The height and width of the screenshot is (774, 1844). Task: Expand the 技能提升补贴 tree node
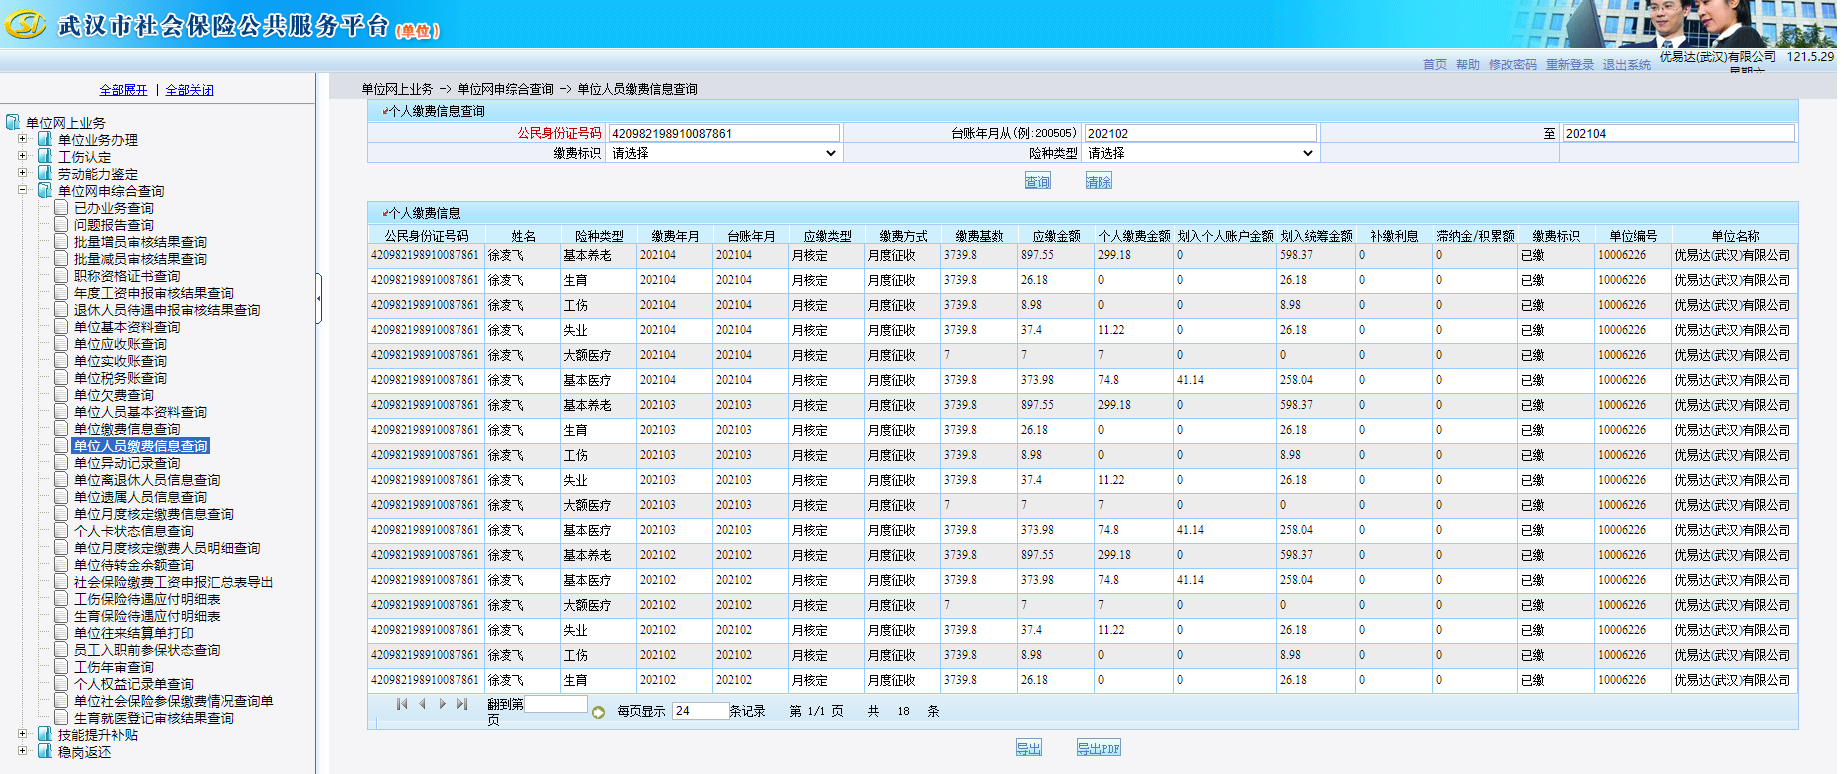pos(22,734)
